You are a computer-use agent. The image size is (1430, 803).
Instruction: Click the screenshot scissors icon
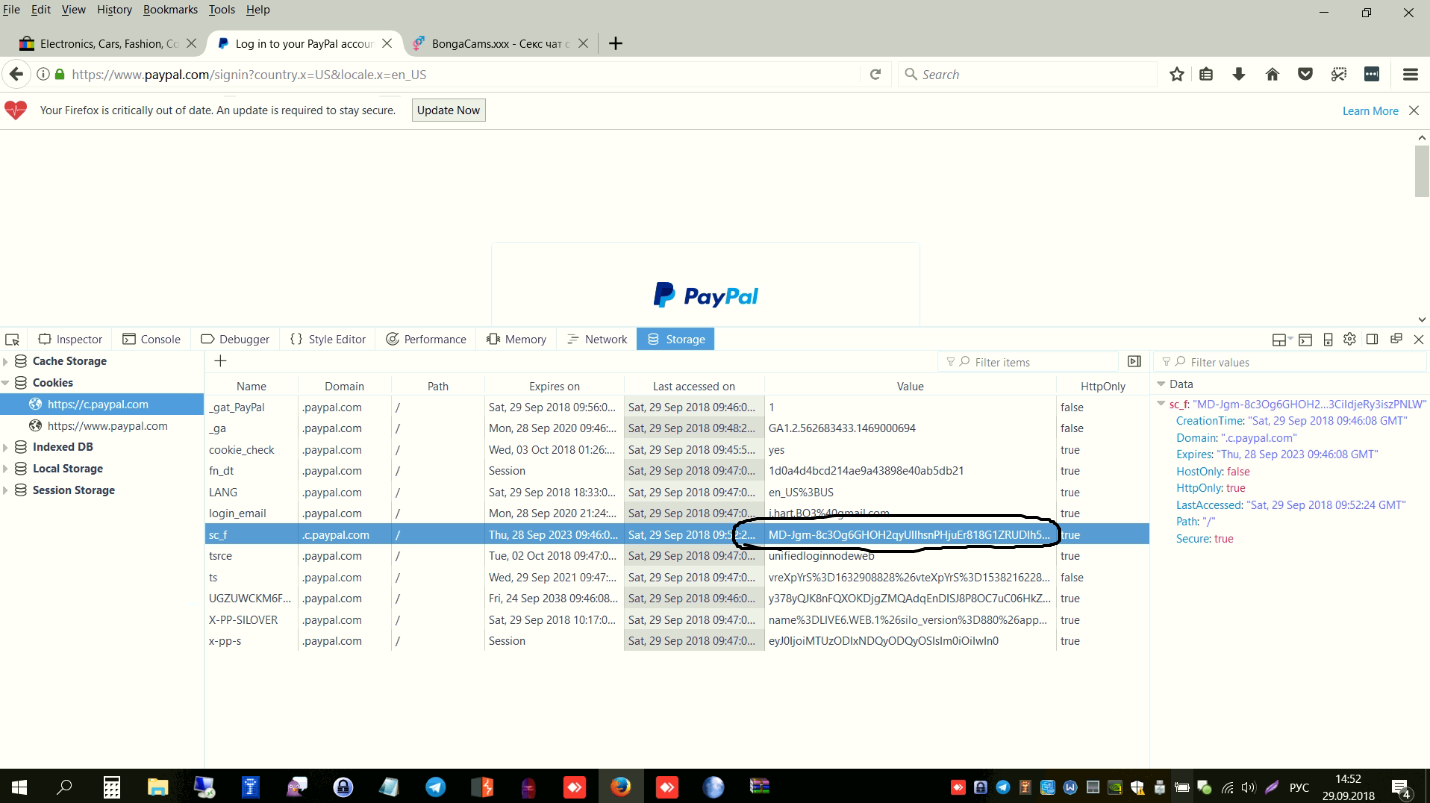point(1339,74)
